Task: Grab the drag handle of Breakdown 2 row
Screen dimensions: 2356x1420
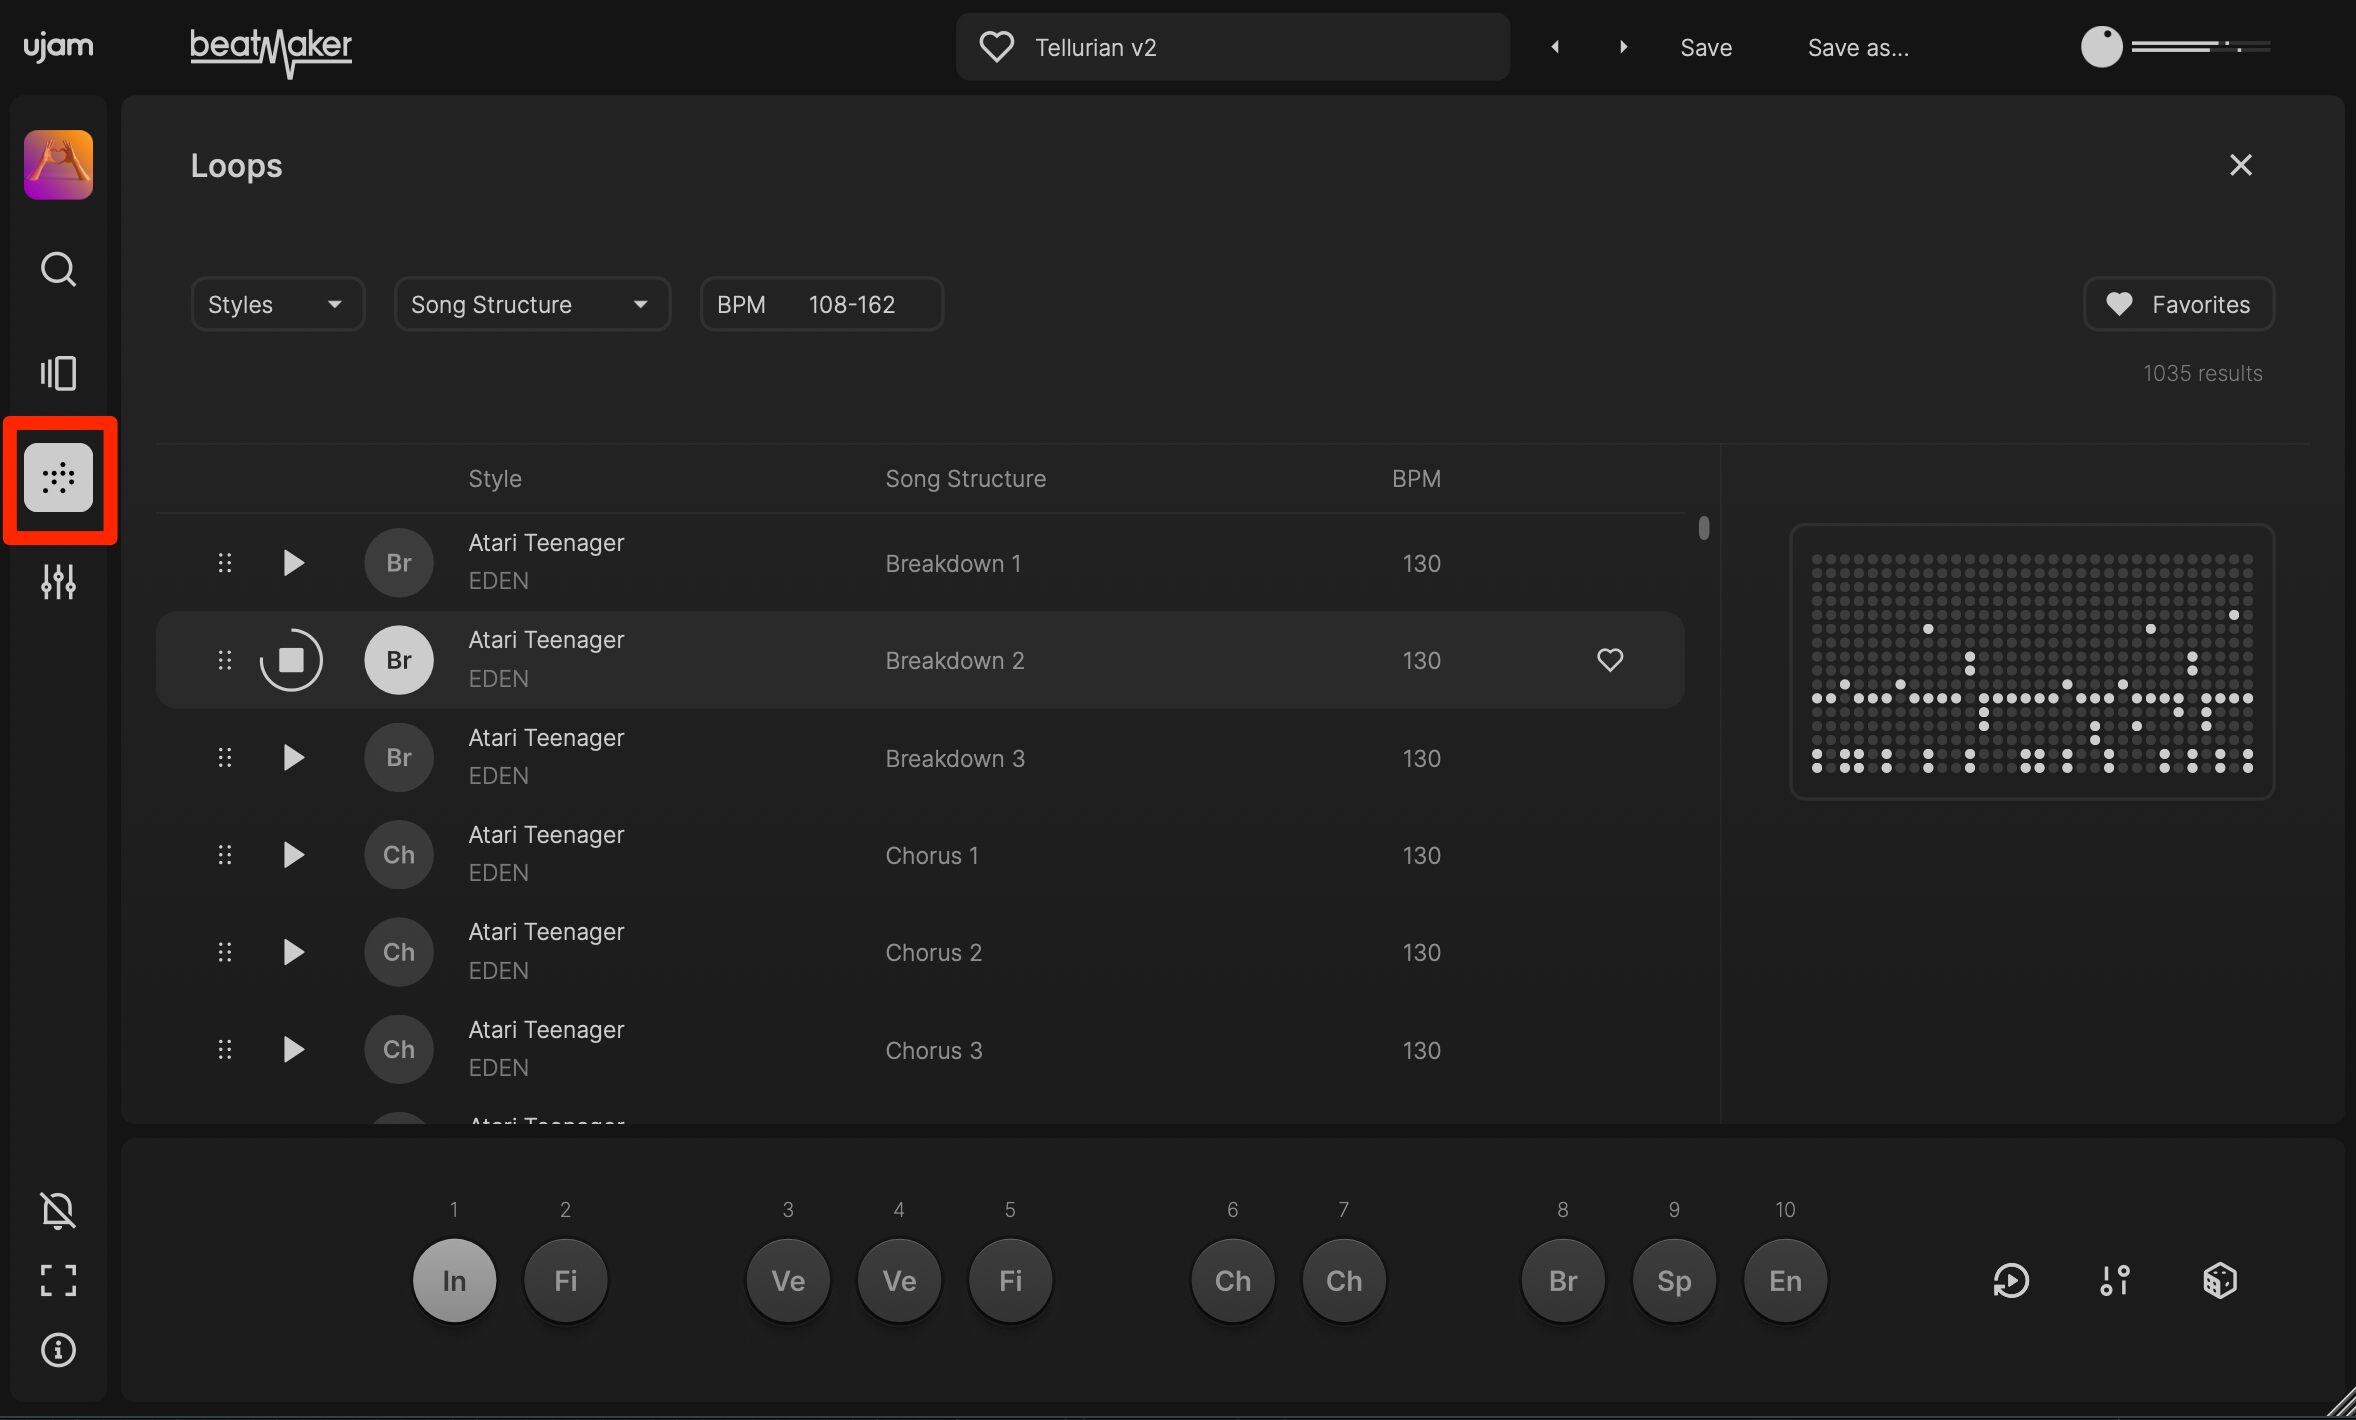Action: pyautogui.click(x=225, y=660)
